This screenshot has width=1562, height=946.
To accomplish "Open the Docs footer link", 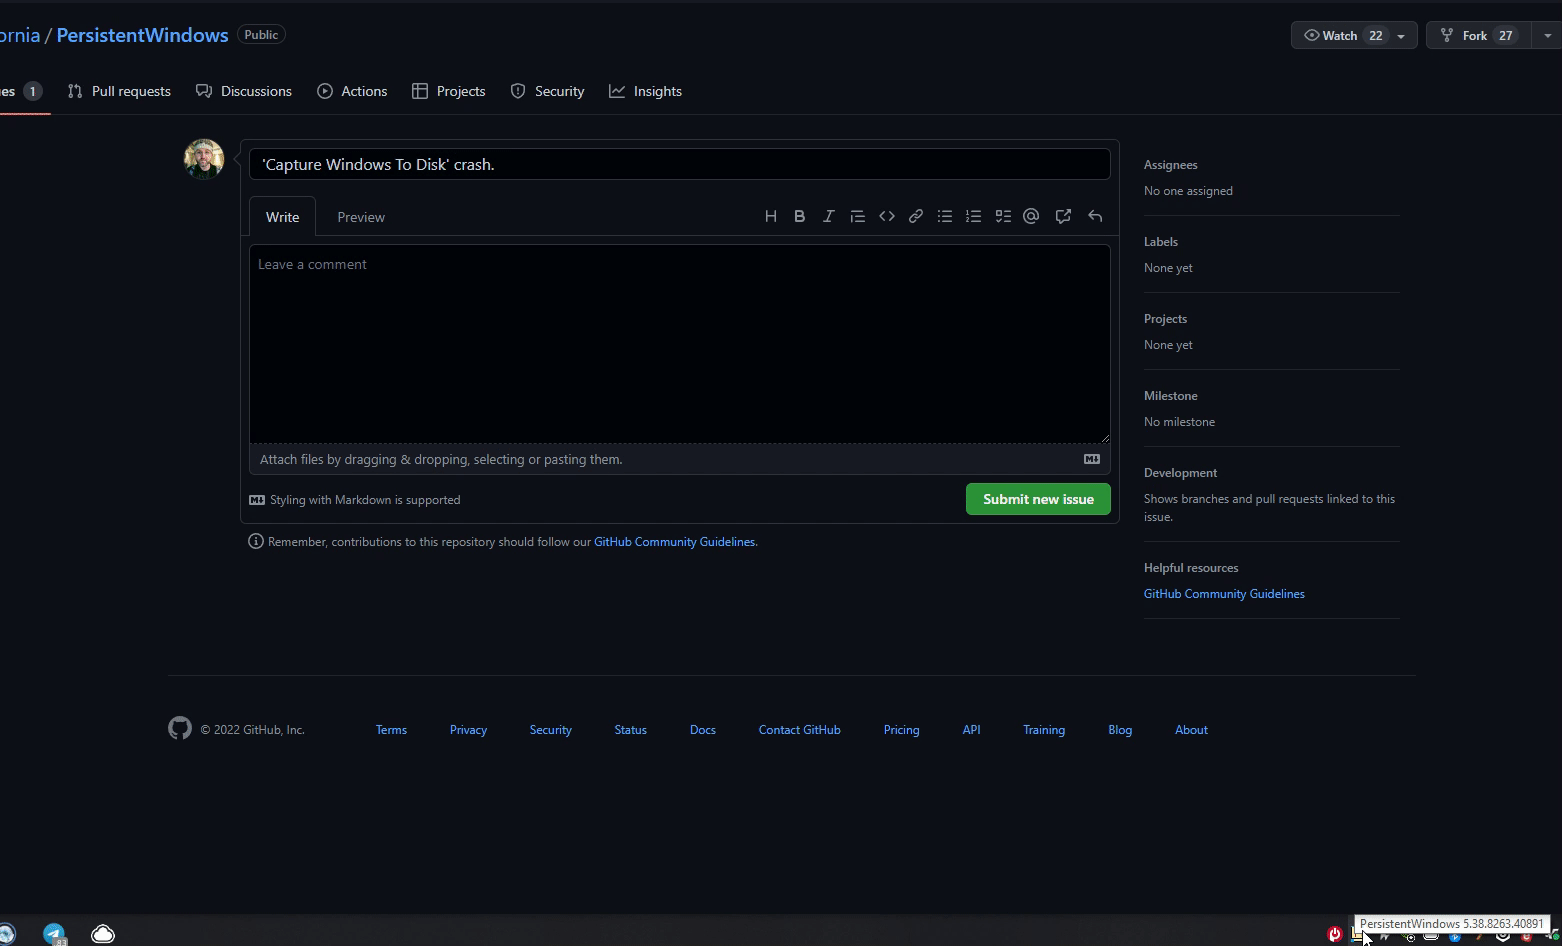I will [x=702, y=730].
